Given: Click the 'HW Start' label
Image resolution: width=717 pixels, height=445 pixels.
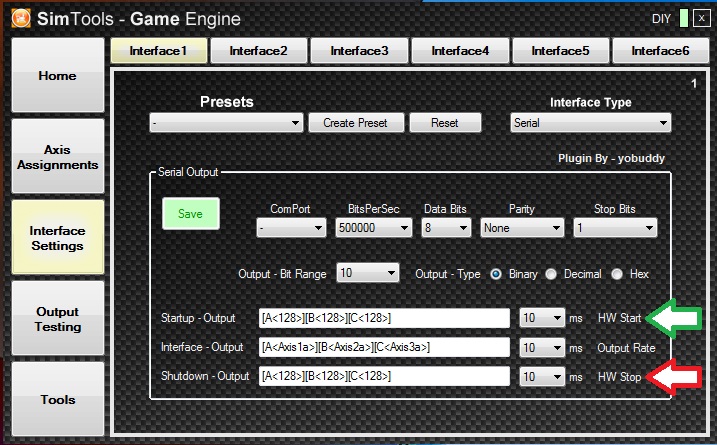Looking at the screenshot, I should (x=620, y=318).
